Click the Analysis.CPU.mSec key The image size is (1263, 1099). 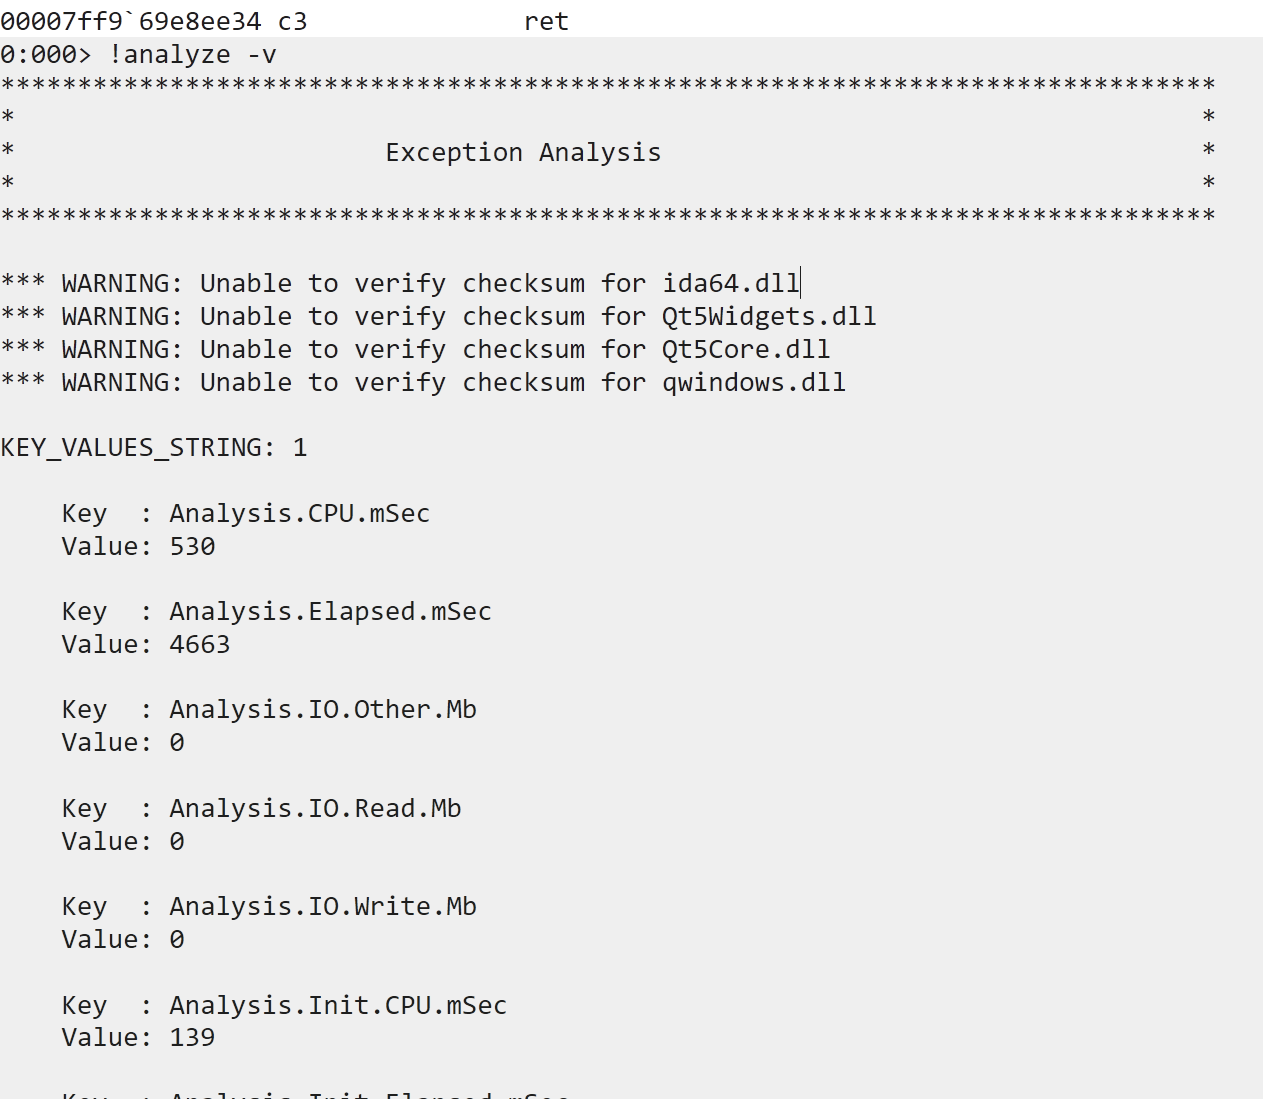pyautogui.click(x=299, y=514)
